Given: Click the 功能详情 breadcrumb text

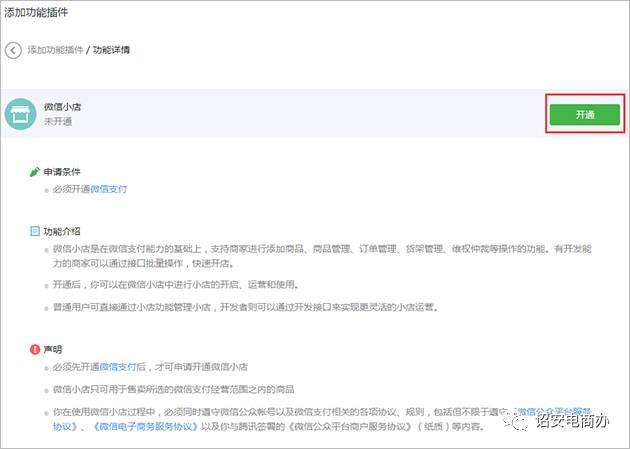Looking at the screenshot, I should 111,50.
